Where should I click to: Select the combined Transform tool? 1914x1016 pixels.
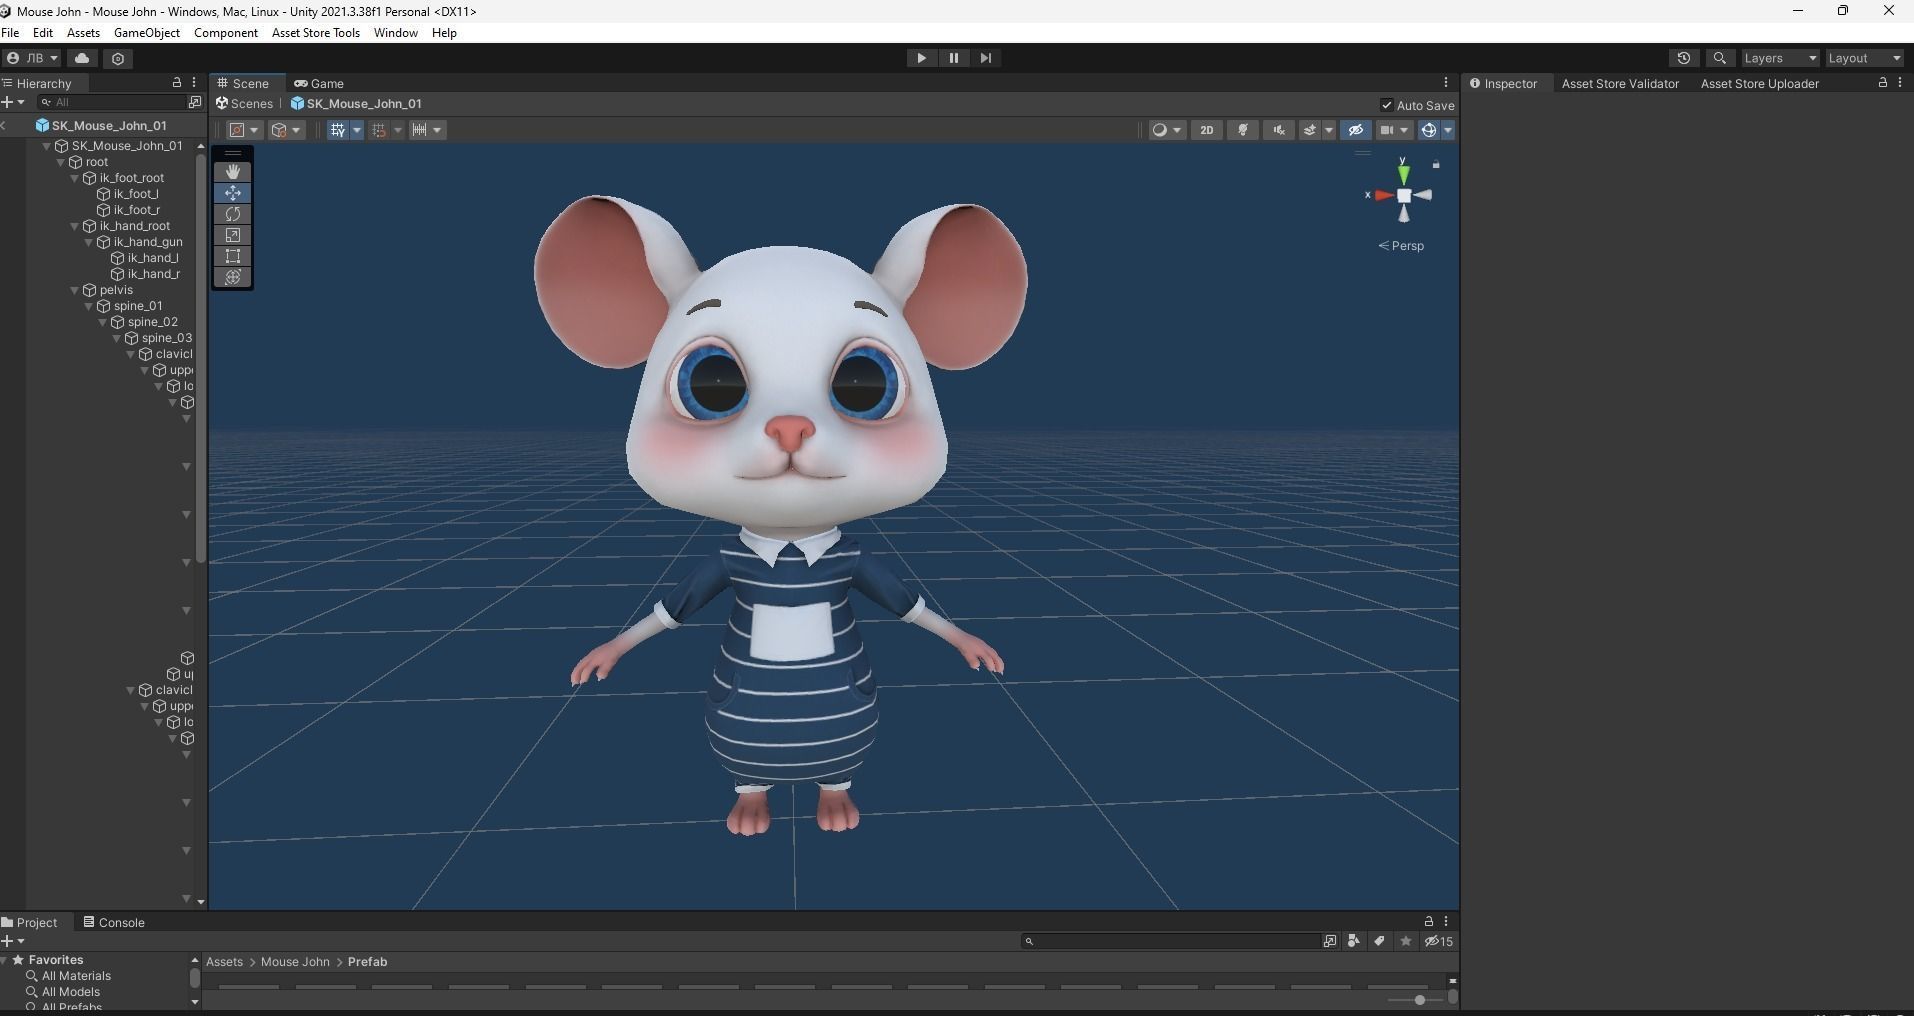coord(233,277)
